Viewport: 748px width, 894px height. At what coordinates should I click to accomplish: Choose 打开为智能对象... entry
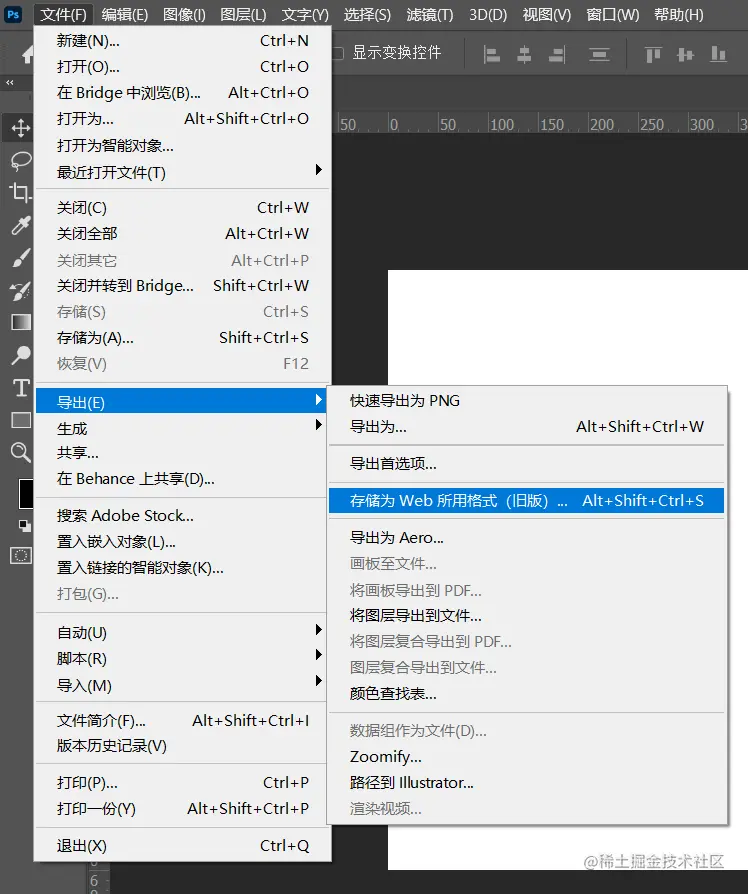pos(182,145)
